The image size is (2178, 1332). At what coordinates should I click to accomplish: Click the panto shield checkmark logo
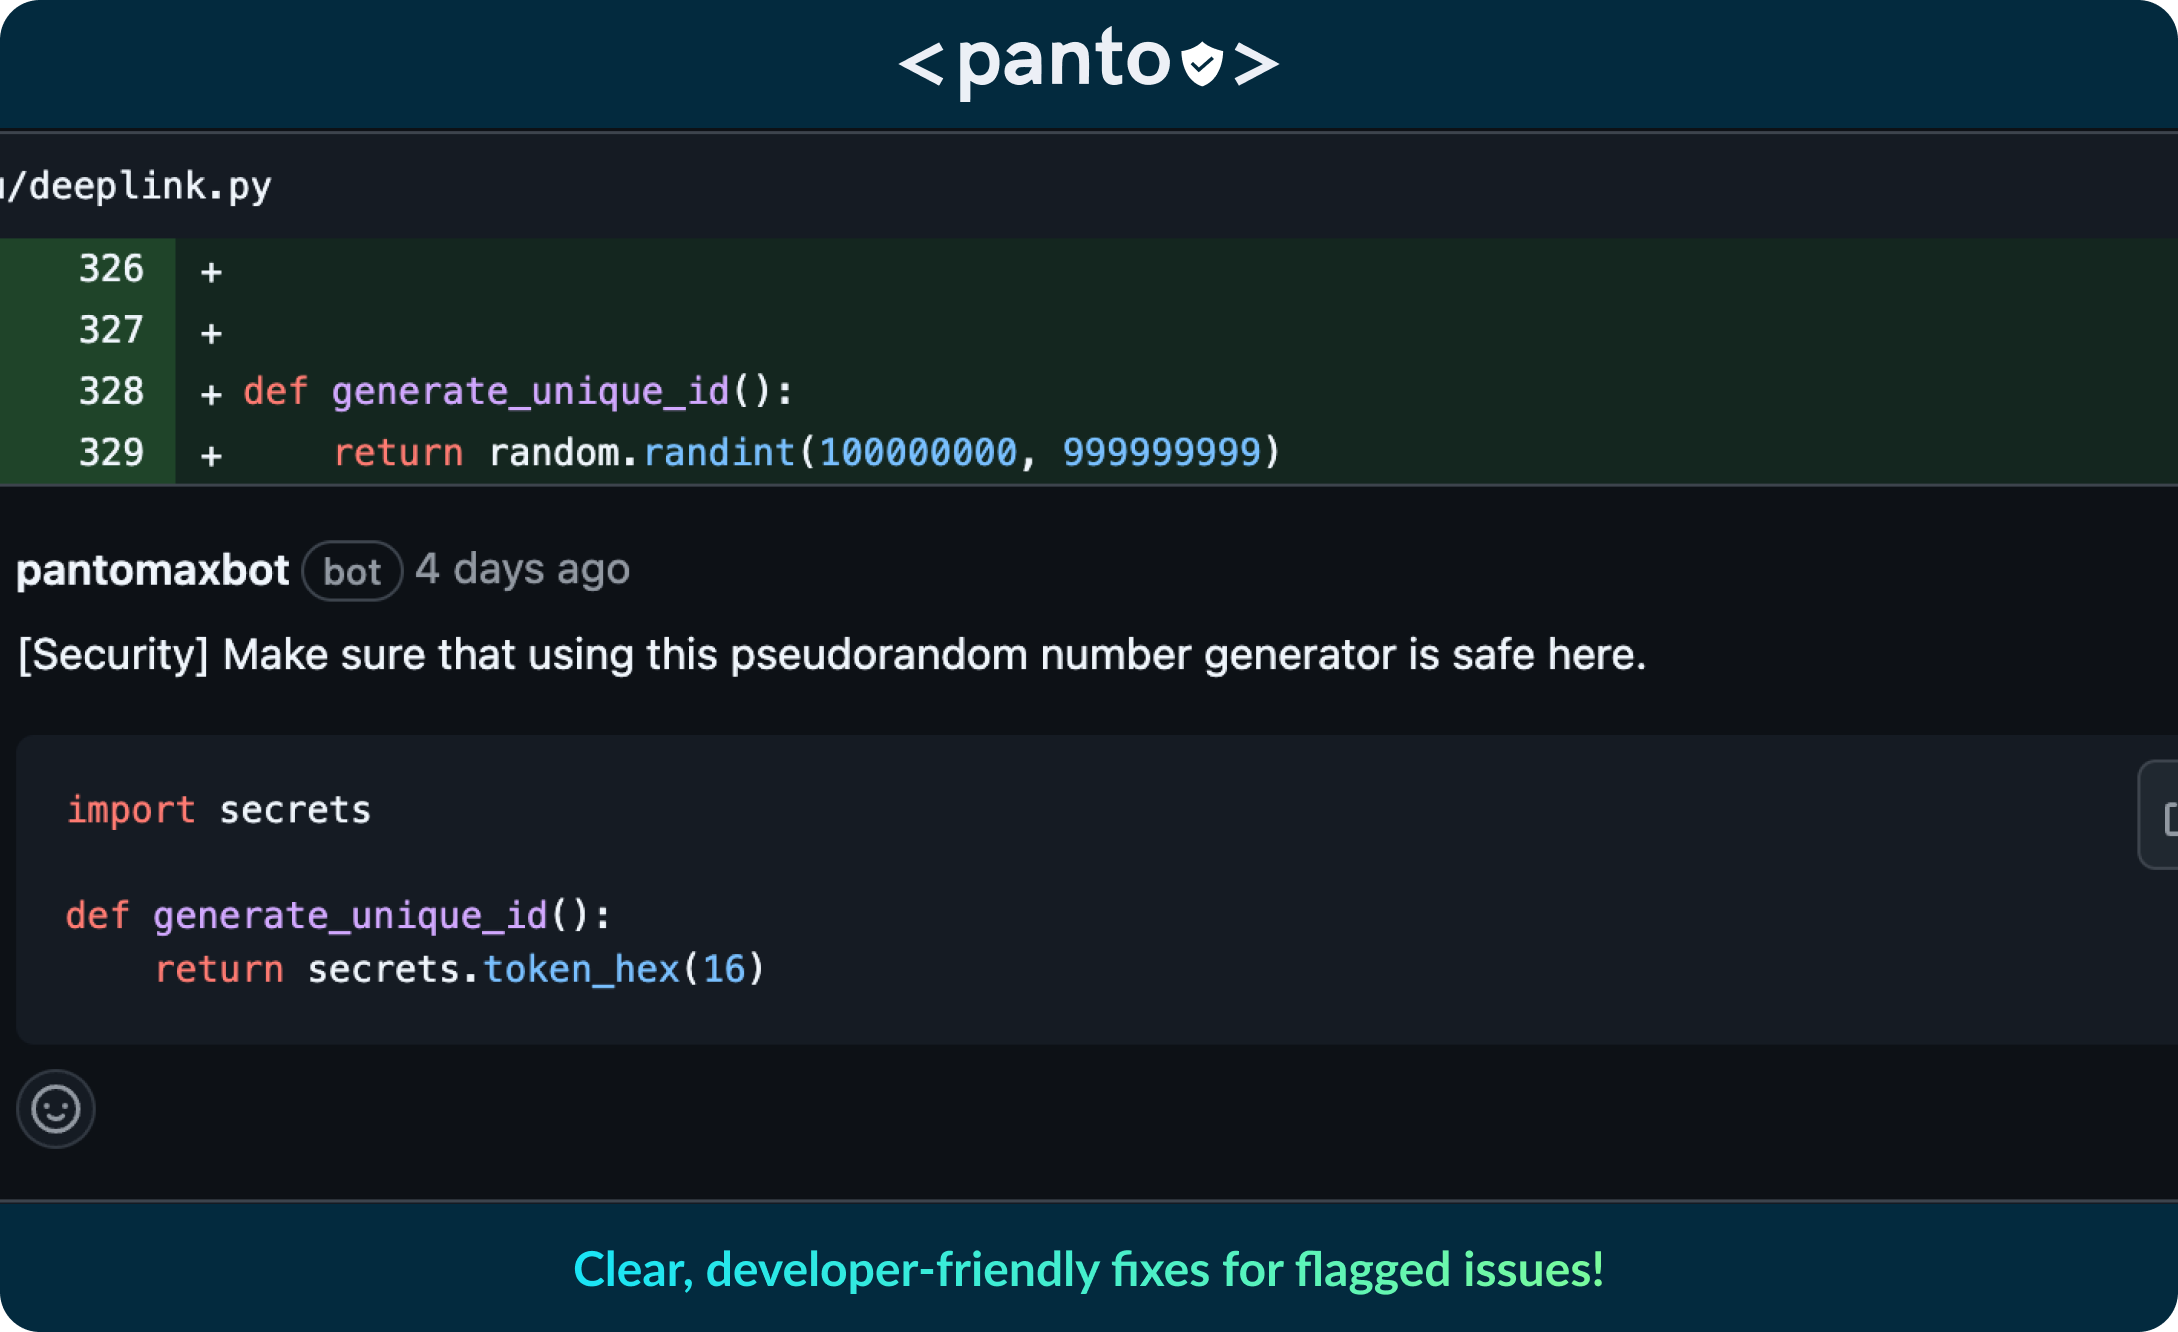tap(1201, 64)
